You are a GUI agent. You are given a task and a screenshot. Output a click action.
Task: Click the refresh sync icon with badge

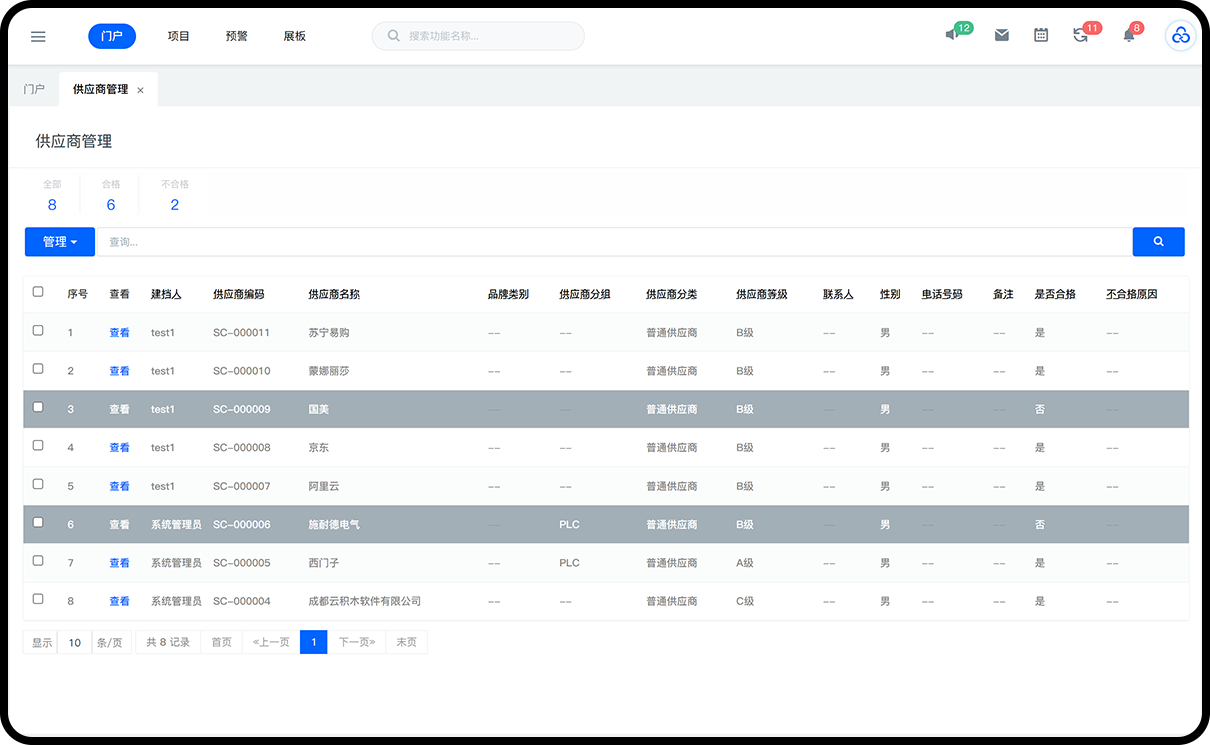(1080, 35)
